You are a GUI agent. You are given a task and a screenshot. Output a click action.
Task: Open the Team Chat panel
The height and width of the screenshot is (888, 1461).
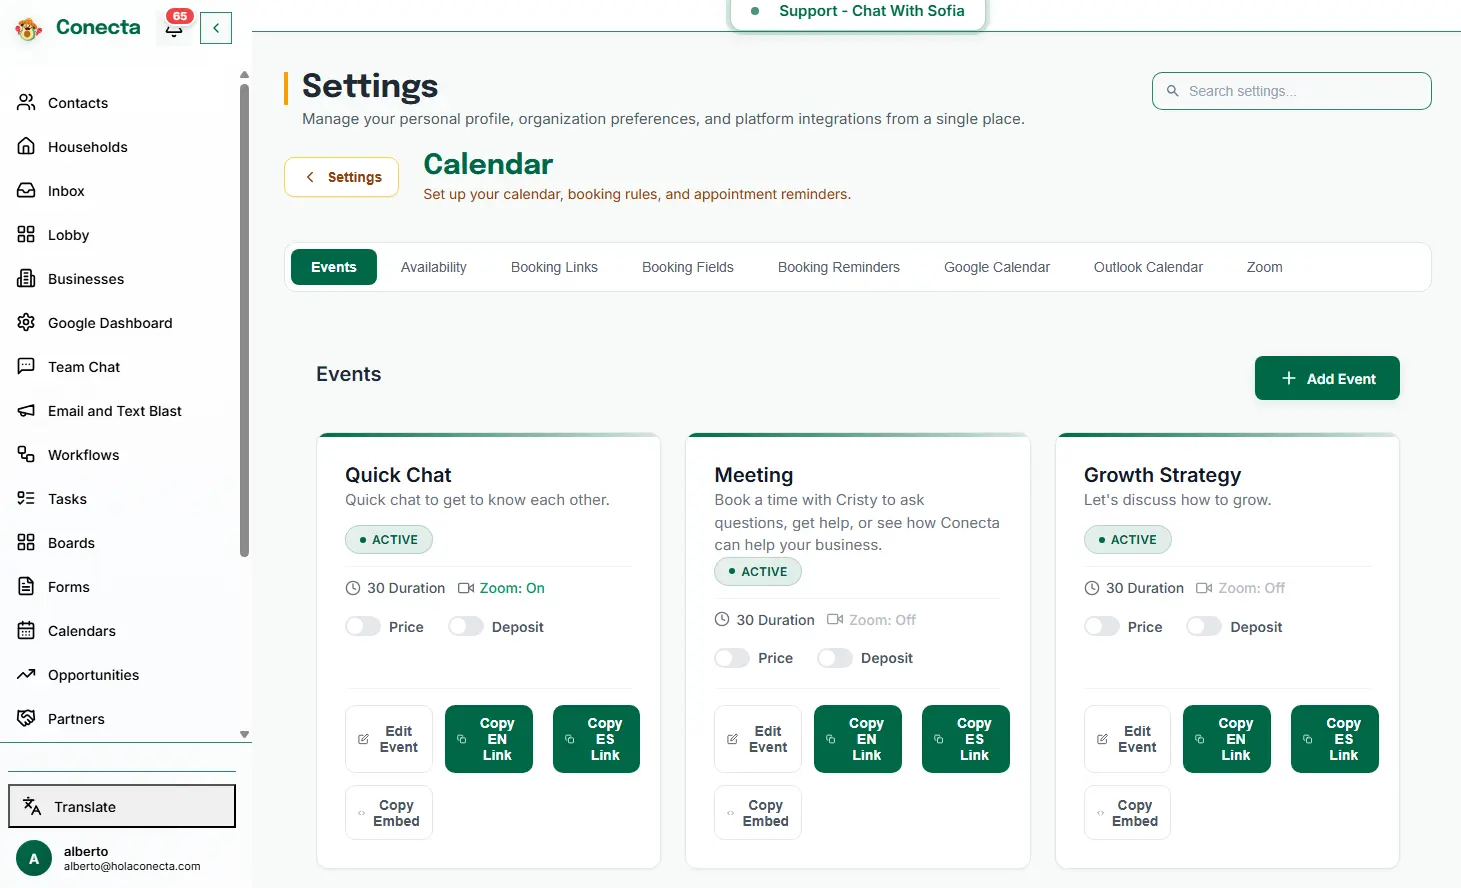point(84,366)
